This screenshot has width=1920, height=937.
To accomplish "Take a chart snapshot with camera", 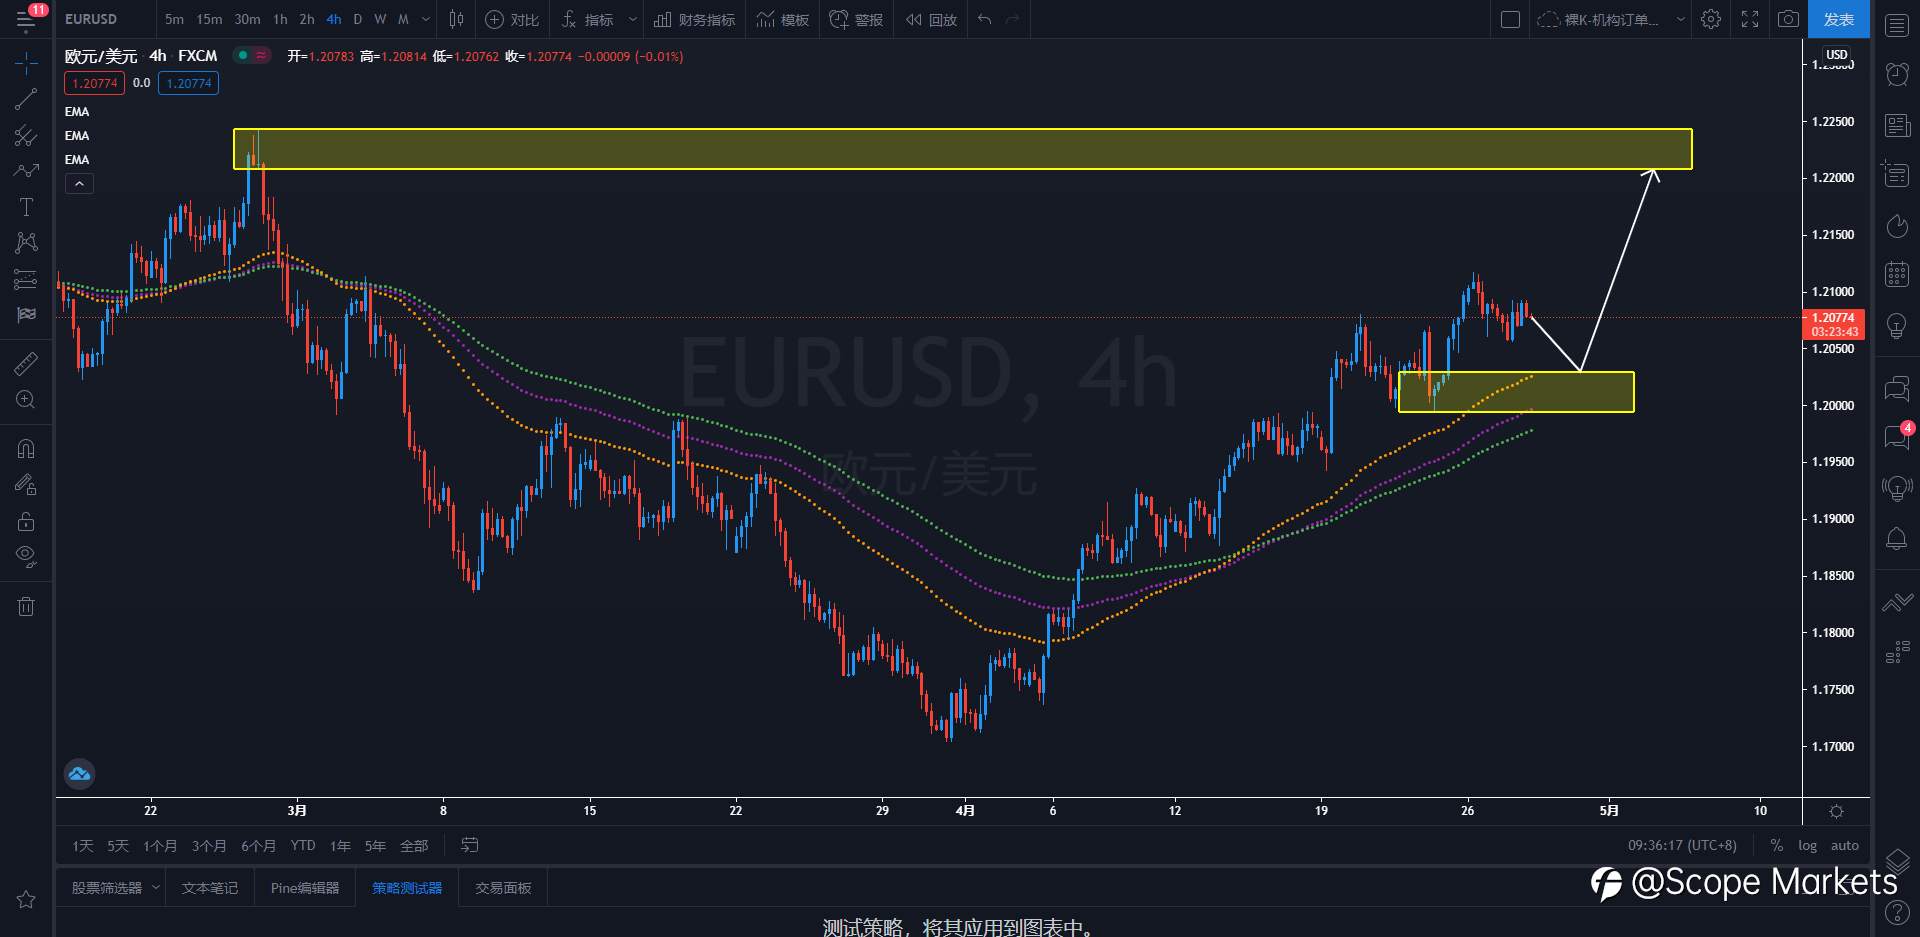I will click(x=1788, y=19).
